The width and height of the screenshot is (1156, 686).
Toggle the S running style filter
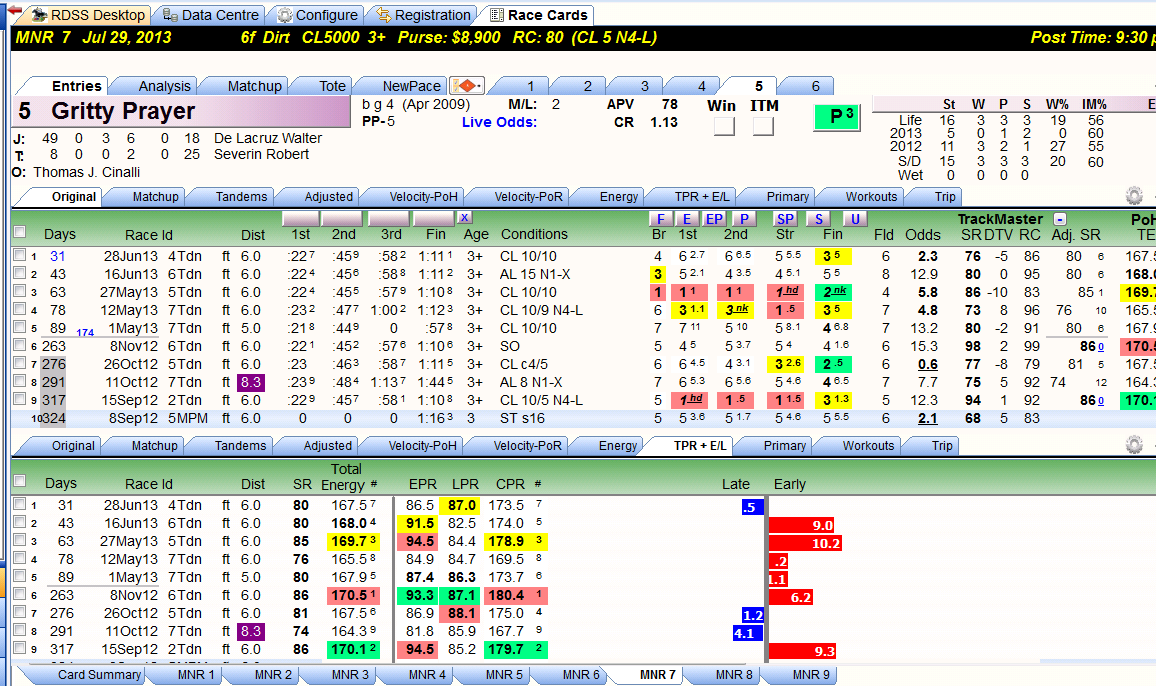pyautogui.click(x=818, y=219)
